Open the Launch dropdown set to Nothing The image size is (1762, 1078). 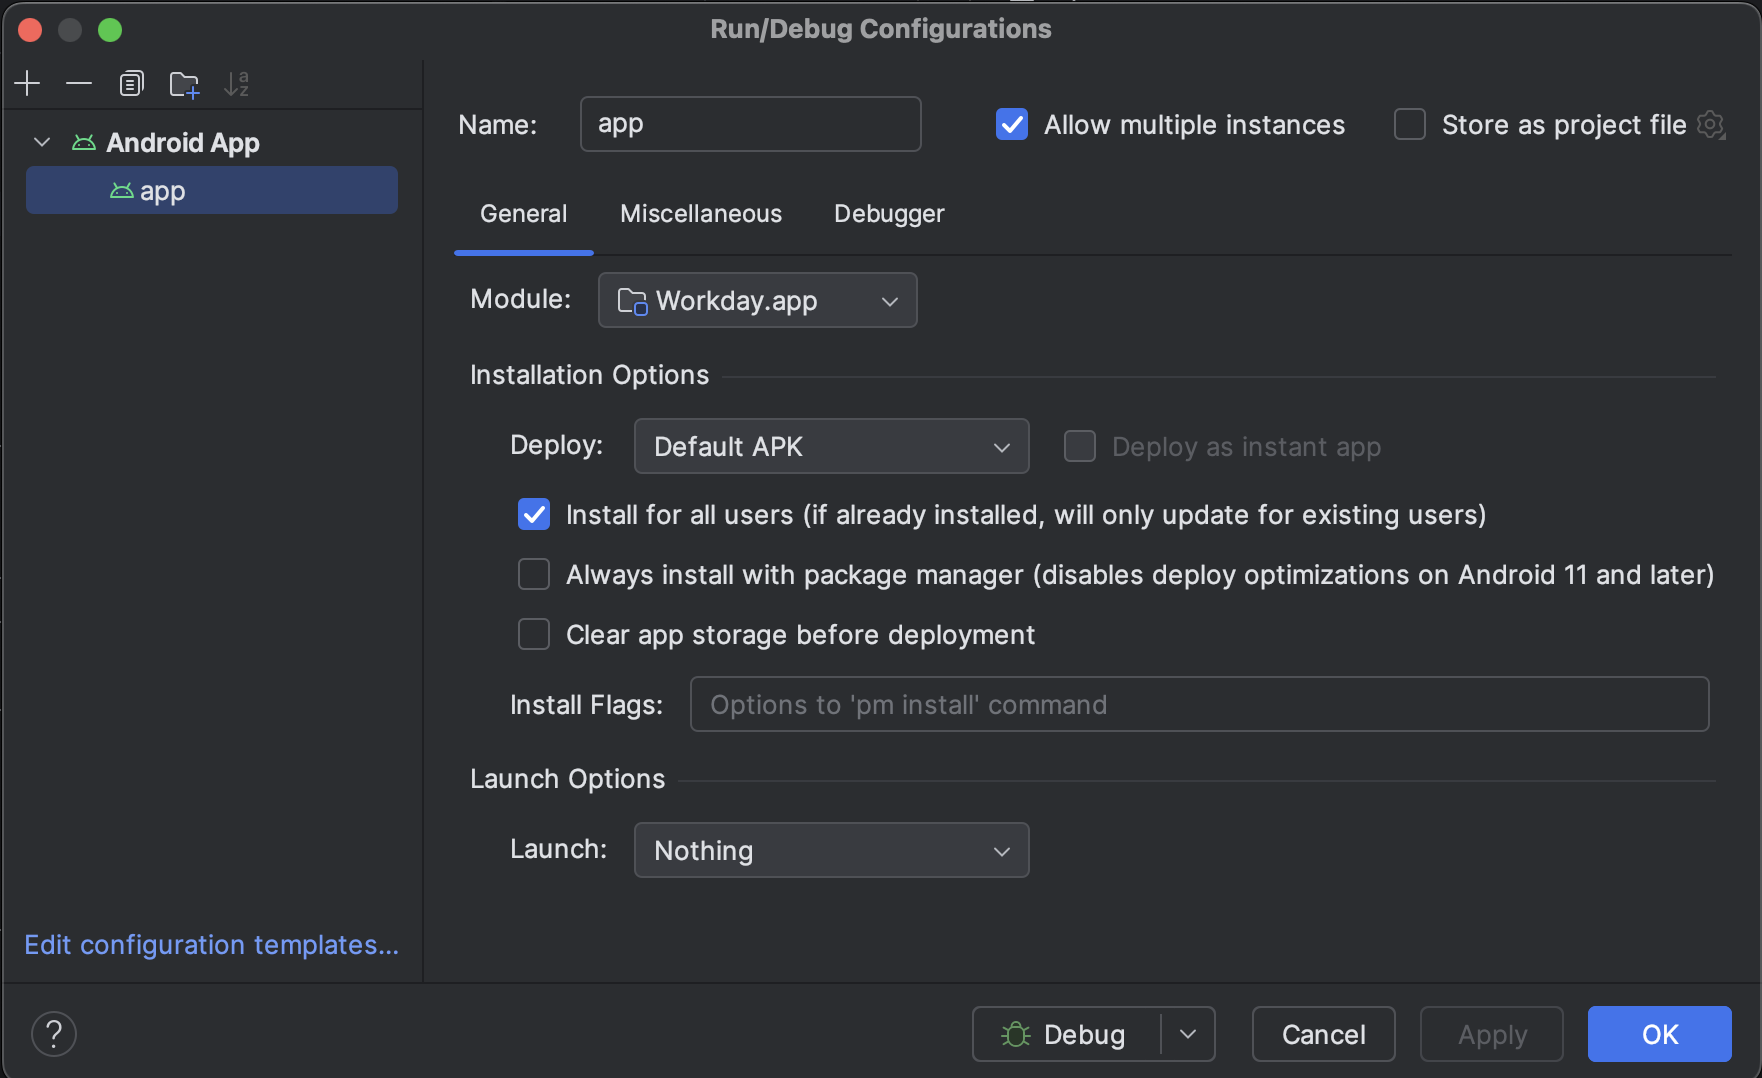click(x=831, y=850)
